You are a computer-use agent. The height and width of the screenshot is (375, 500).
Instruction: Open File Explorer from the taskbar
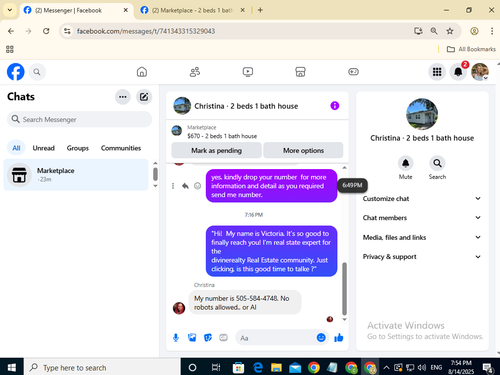276,367
